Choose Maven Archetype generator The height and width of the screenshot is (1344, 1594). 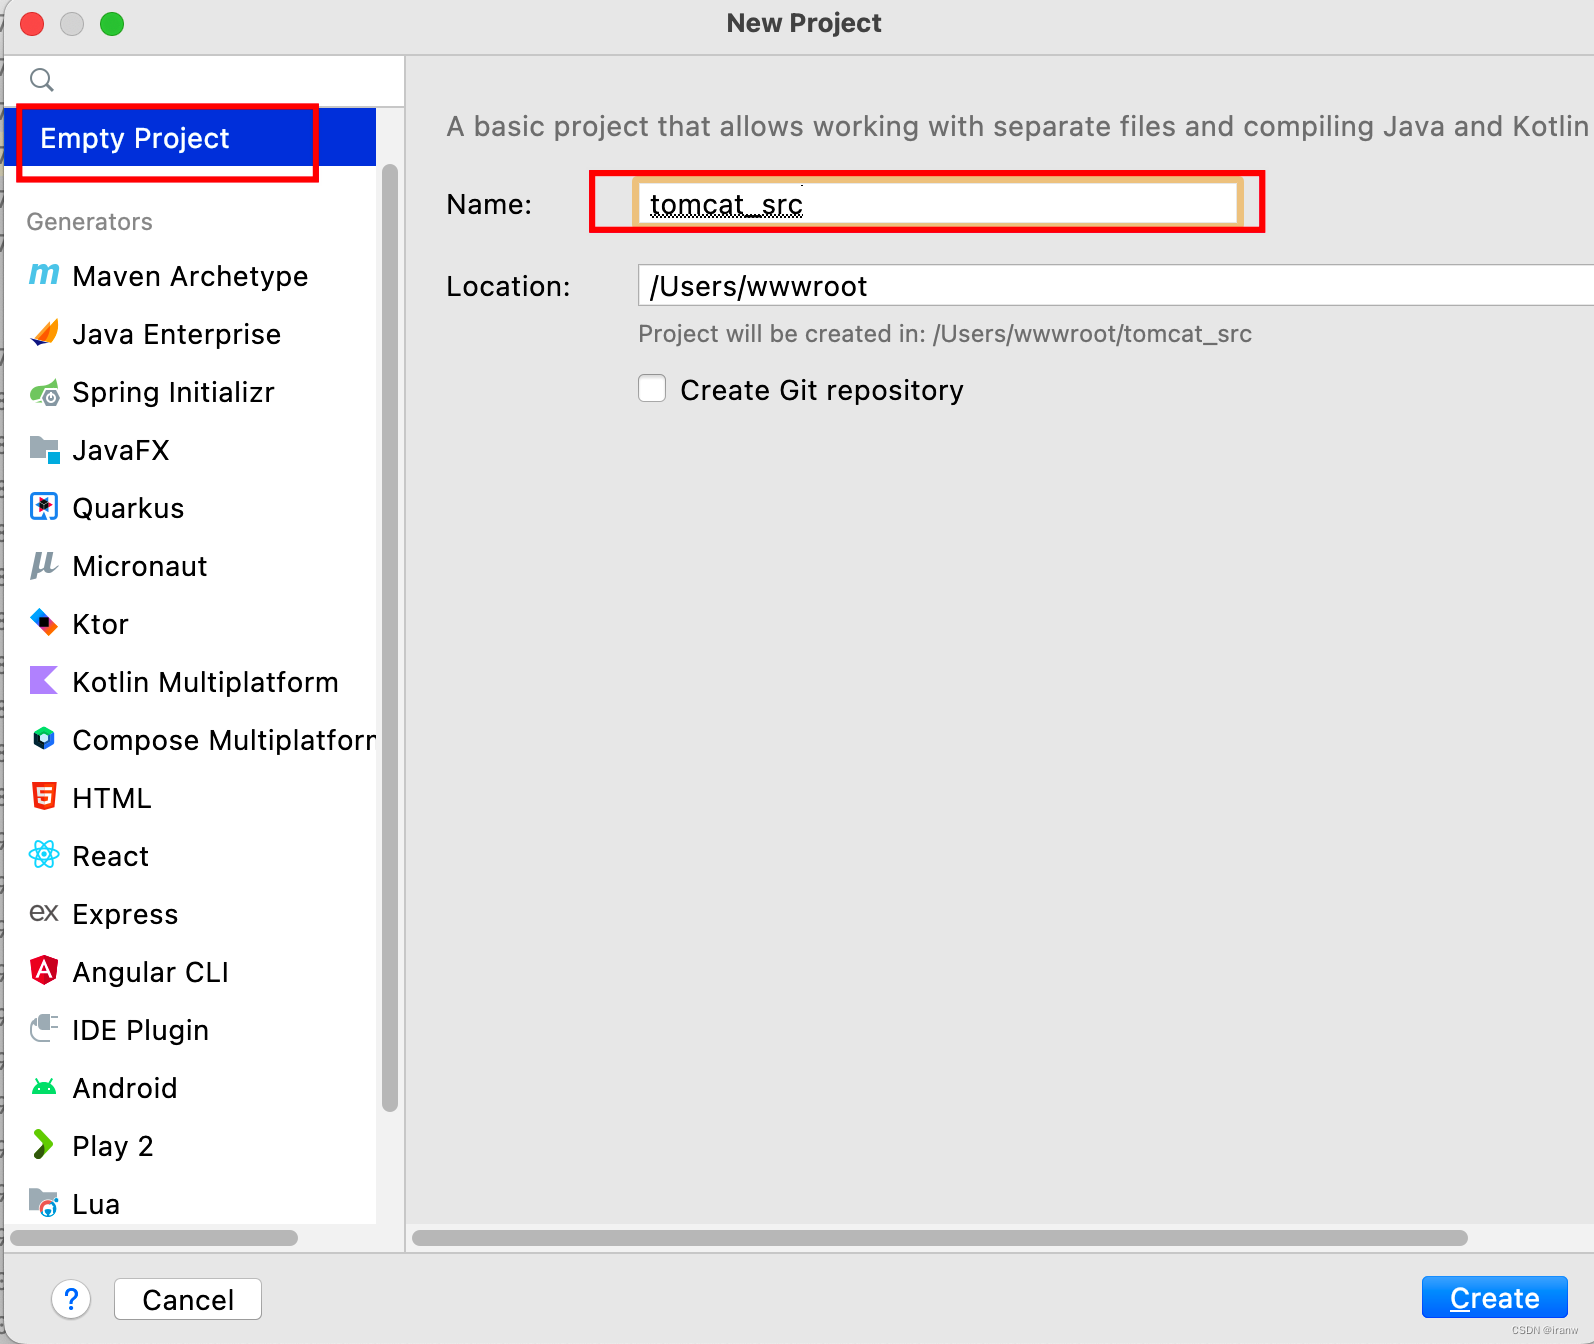click(190, 276)
